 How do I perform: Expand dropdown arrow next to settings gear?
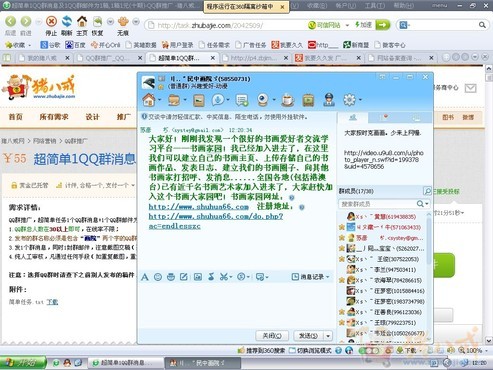[360, 100]
